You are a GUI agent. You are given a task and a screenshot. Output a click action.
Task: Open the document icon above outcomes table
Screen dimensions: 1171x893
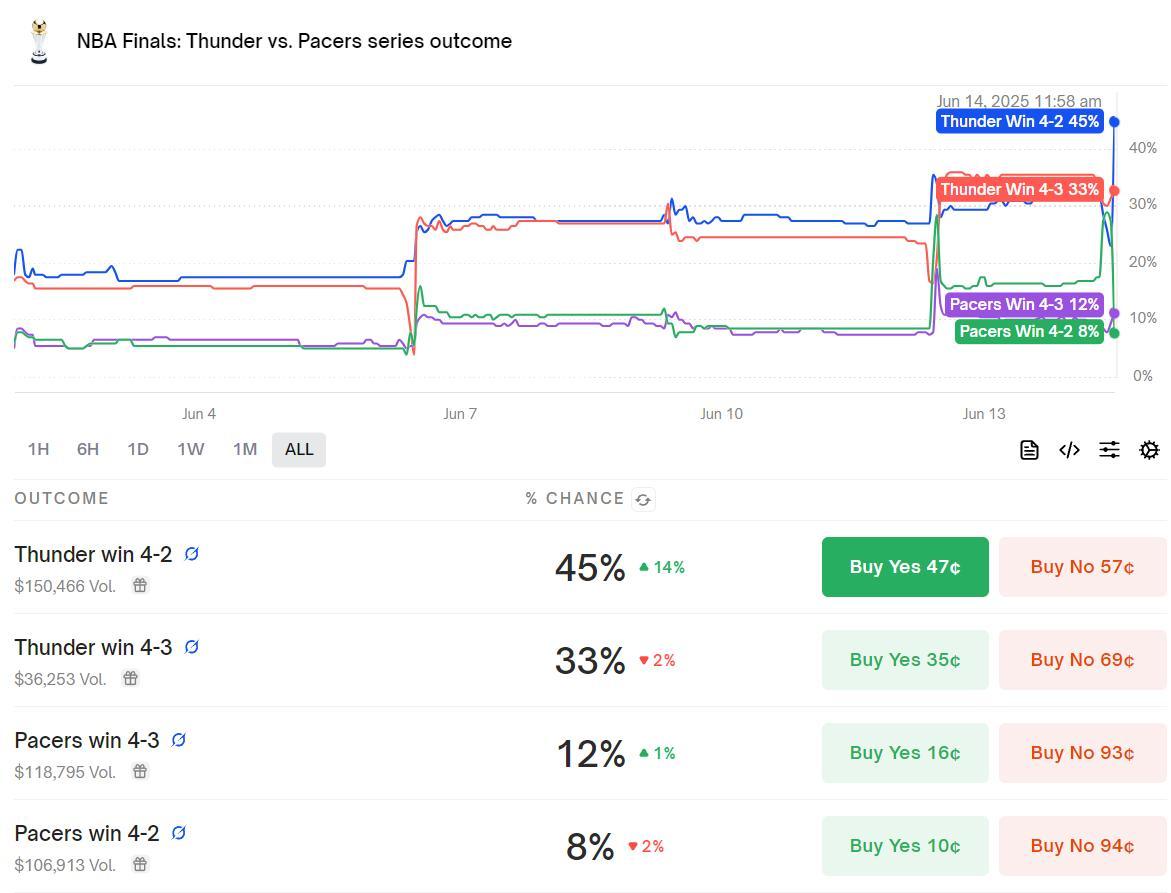click(x=1029, y=450)
